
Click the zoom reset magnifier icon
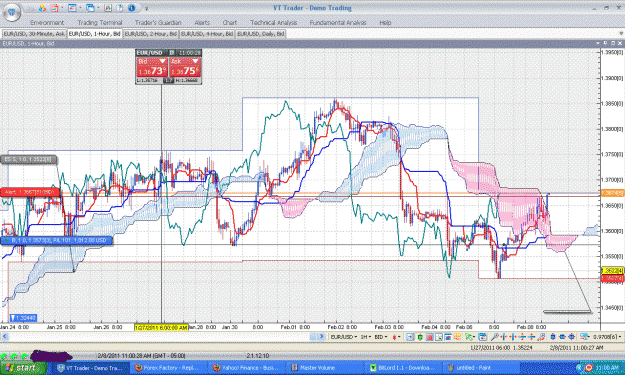click(x=541, y=337)
